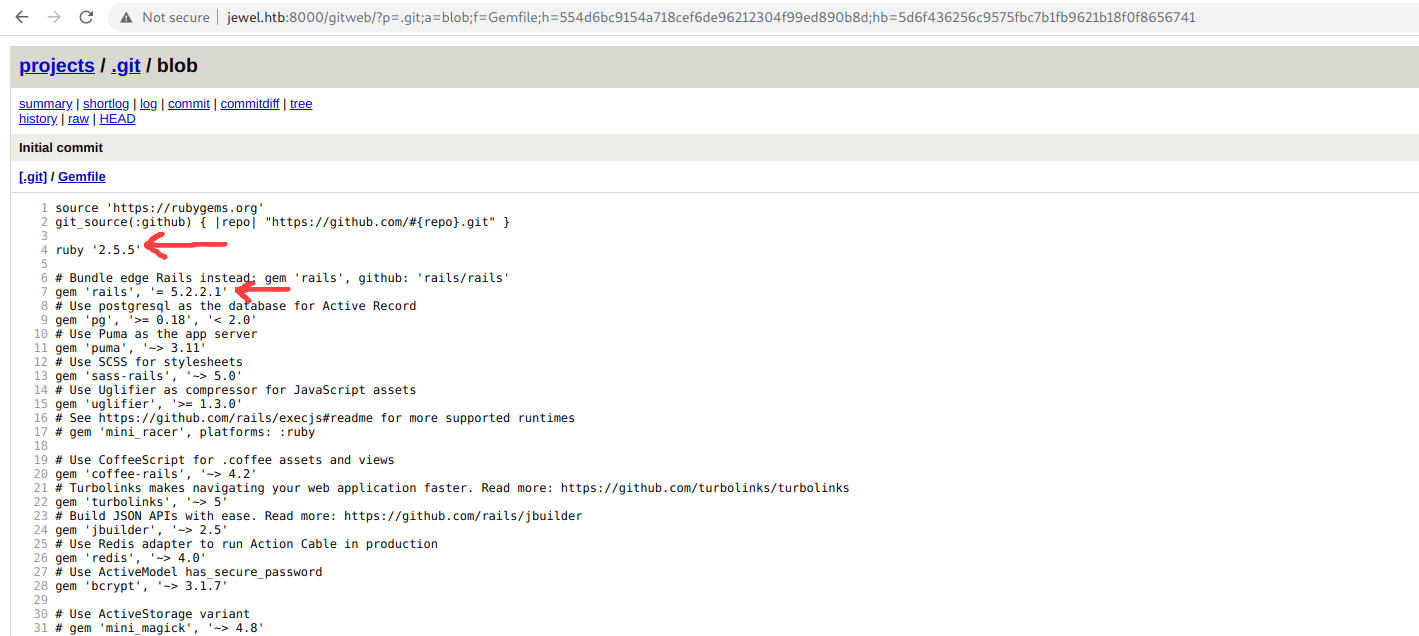Click line number 20 anchor
The width and height of the screenshot is (1419, 636).
point(41,474)
